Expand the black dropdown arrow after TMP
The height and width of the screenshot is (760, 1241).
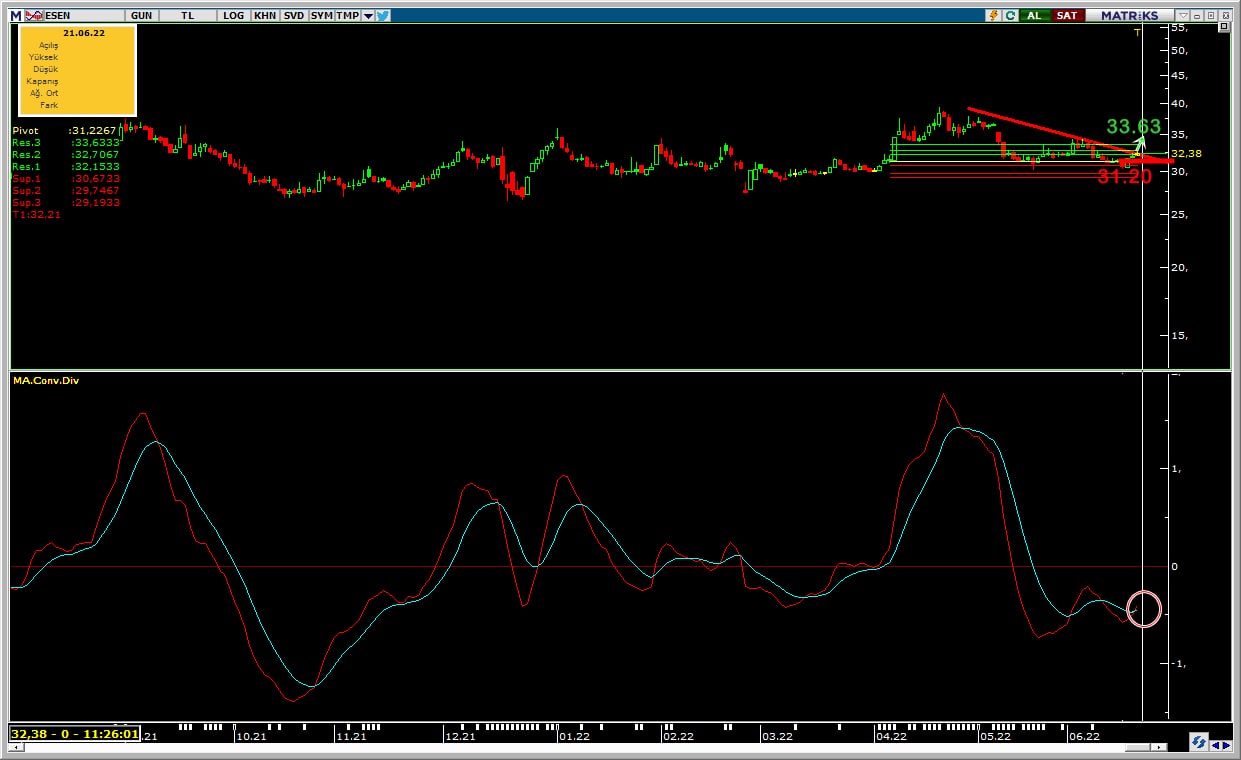(368, 16)
